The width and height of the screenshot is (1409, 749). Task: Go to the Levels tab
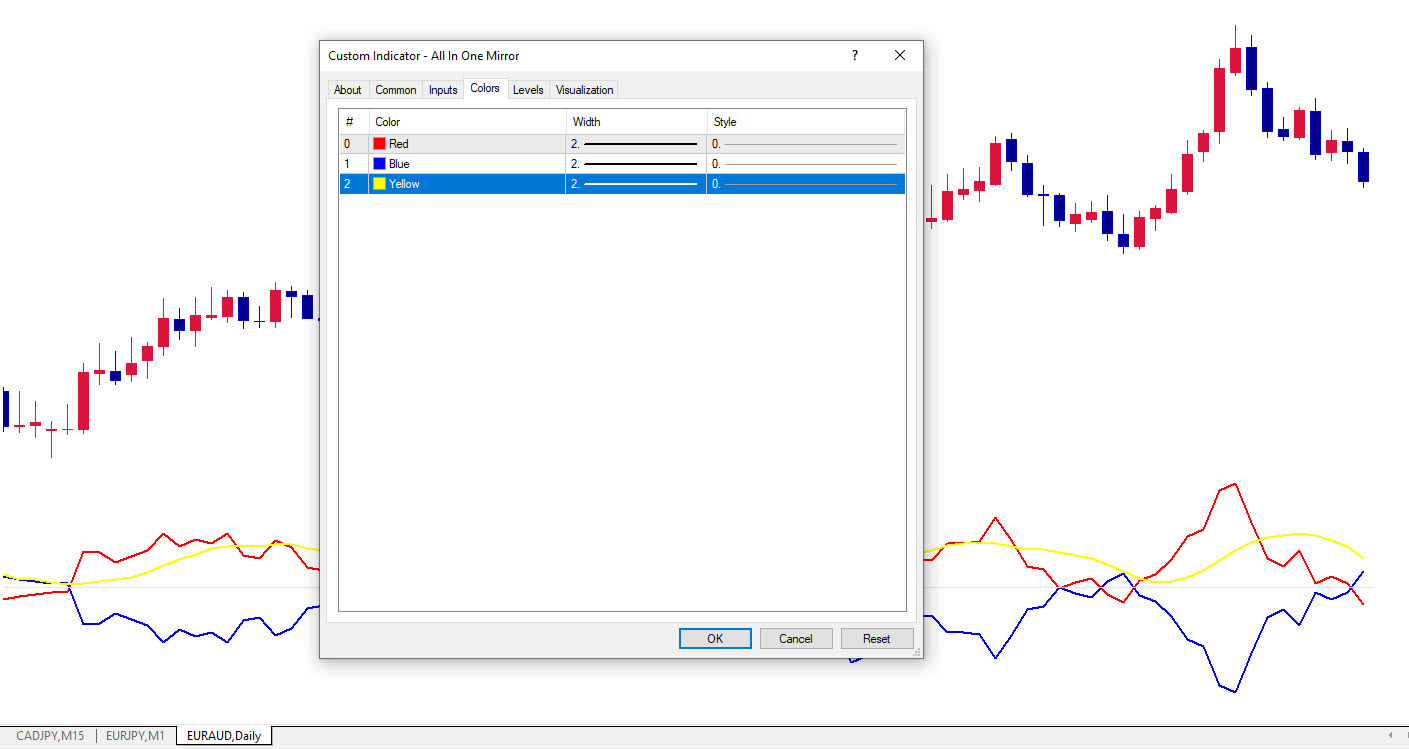click(528, 90)
